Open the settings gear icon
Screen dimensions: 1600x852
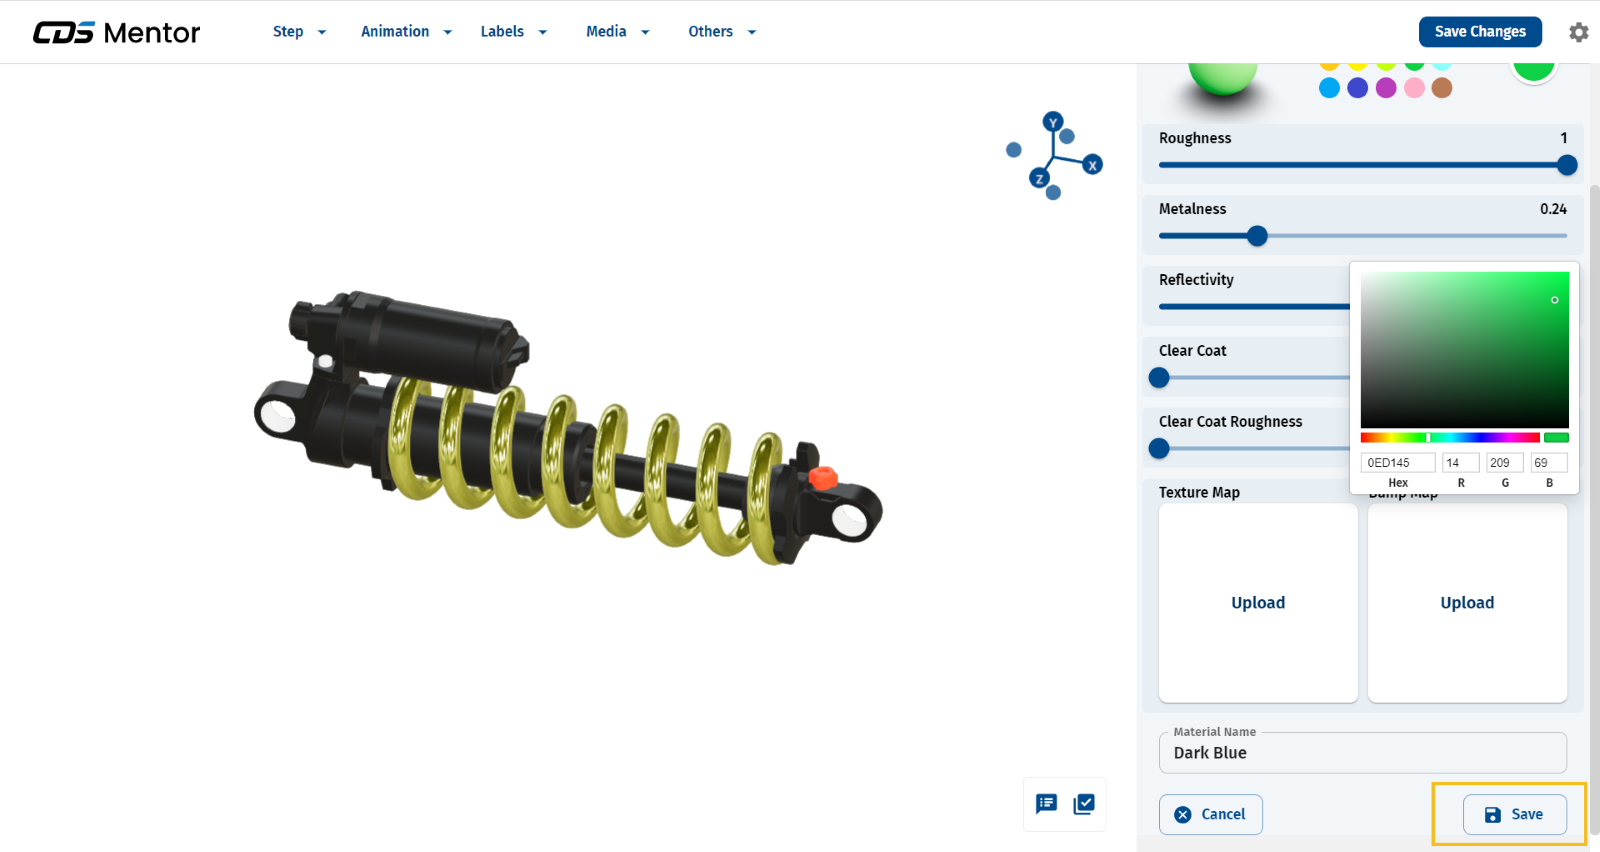pyautogui.click(x=1578, y=32)
